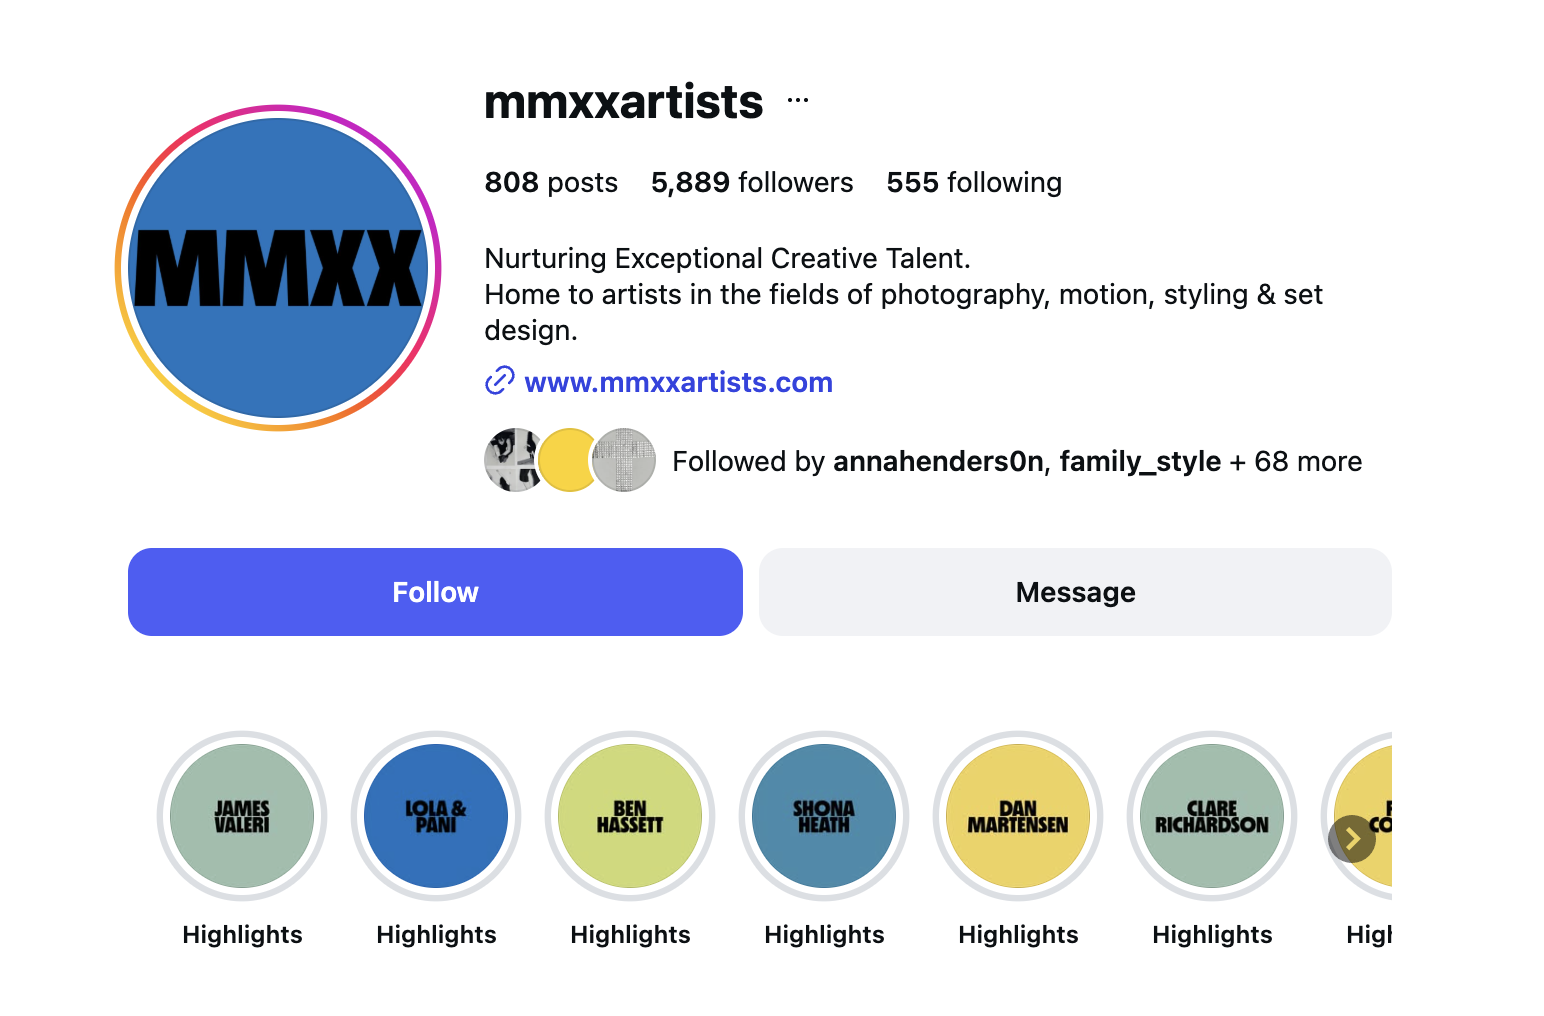Open the Dan Martensen highlight
The image size is (1544, 1016).
(1018, 816)
